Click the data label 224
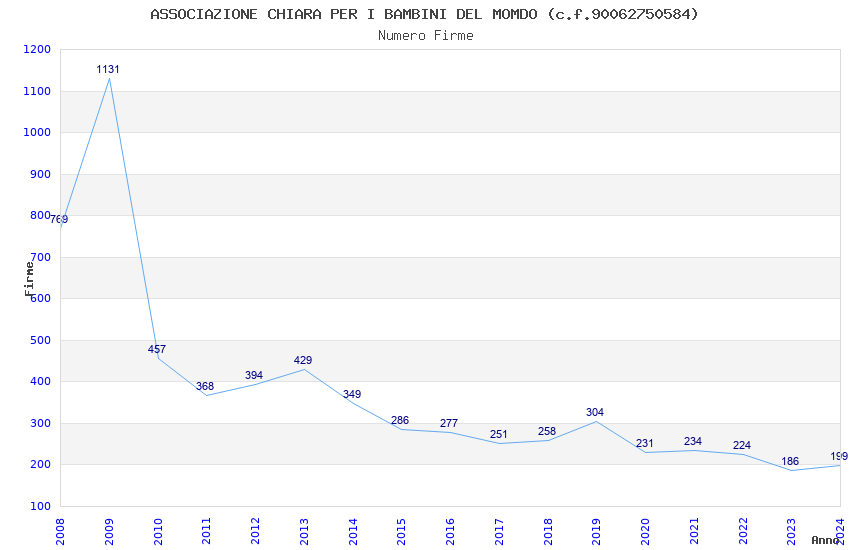The height and width of the screenshot is (550, 850). point(742,445)
